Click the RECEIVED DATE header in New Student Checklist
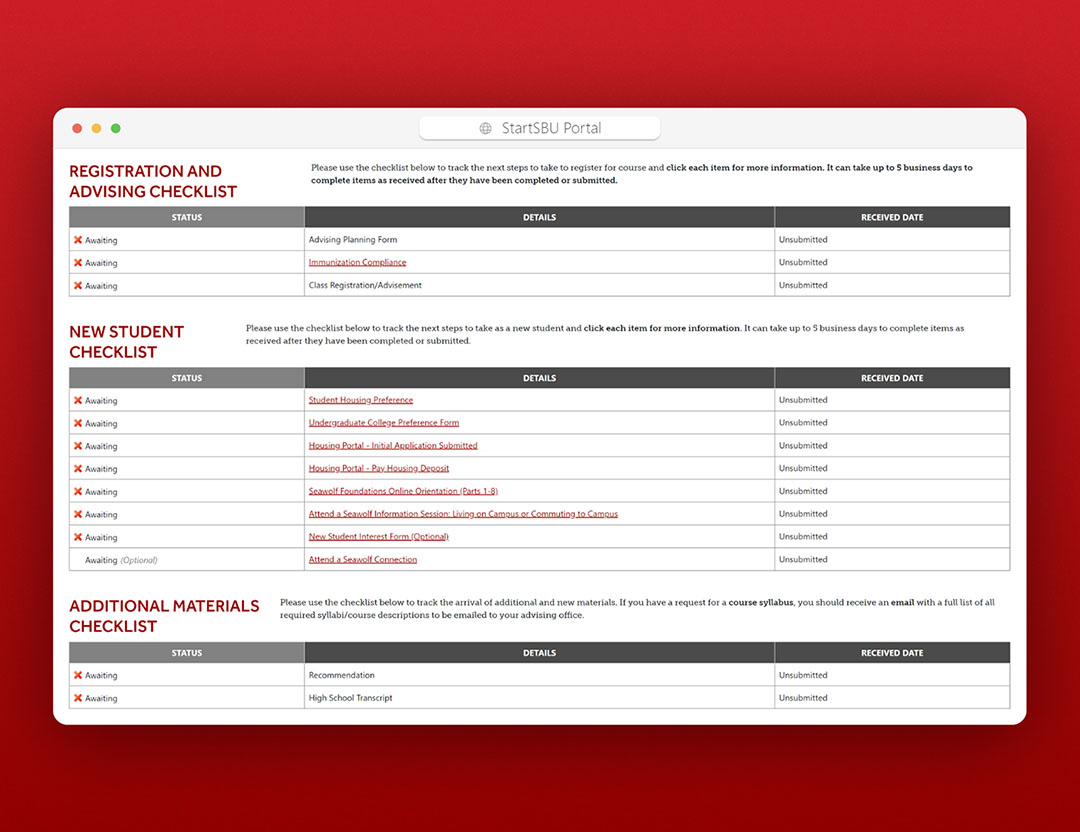The image size is (1080, 832). pos(892,378)
